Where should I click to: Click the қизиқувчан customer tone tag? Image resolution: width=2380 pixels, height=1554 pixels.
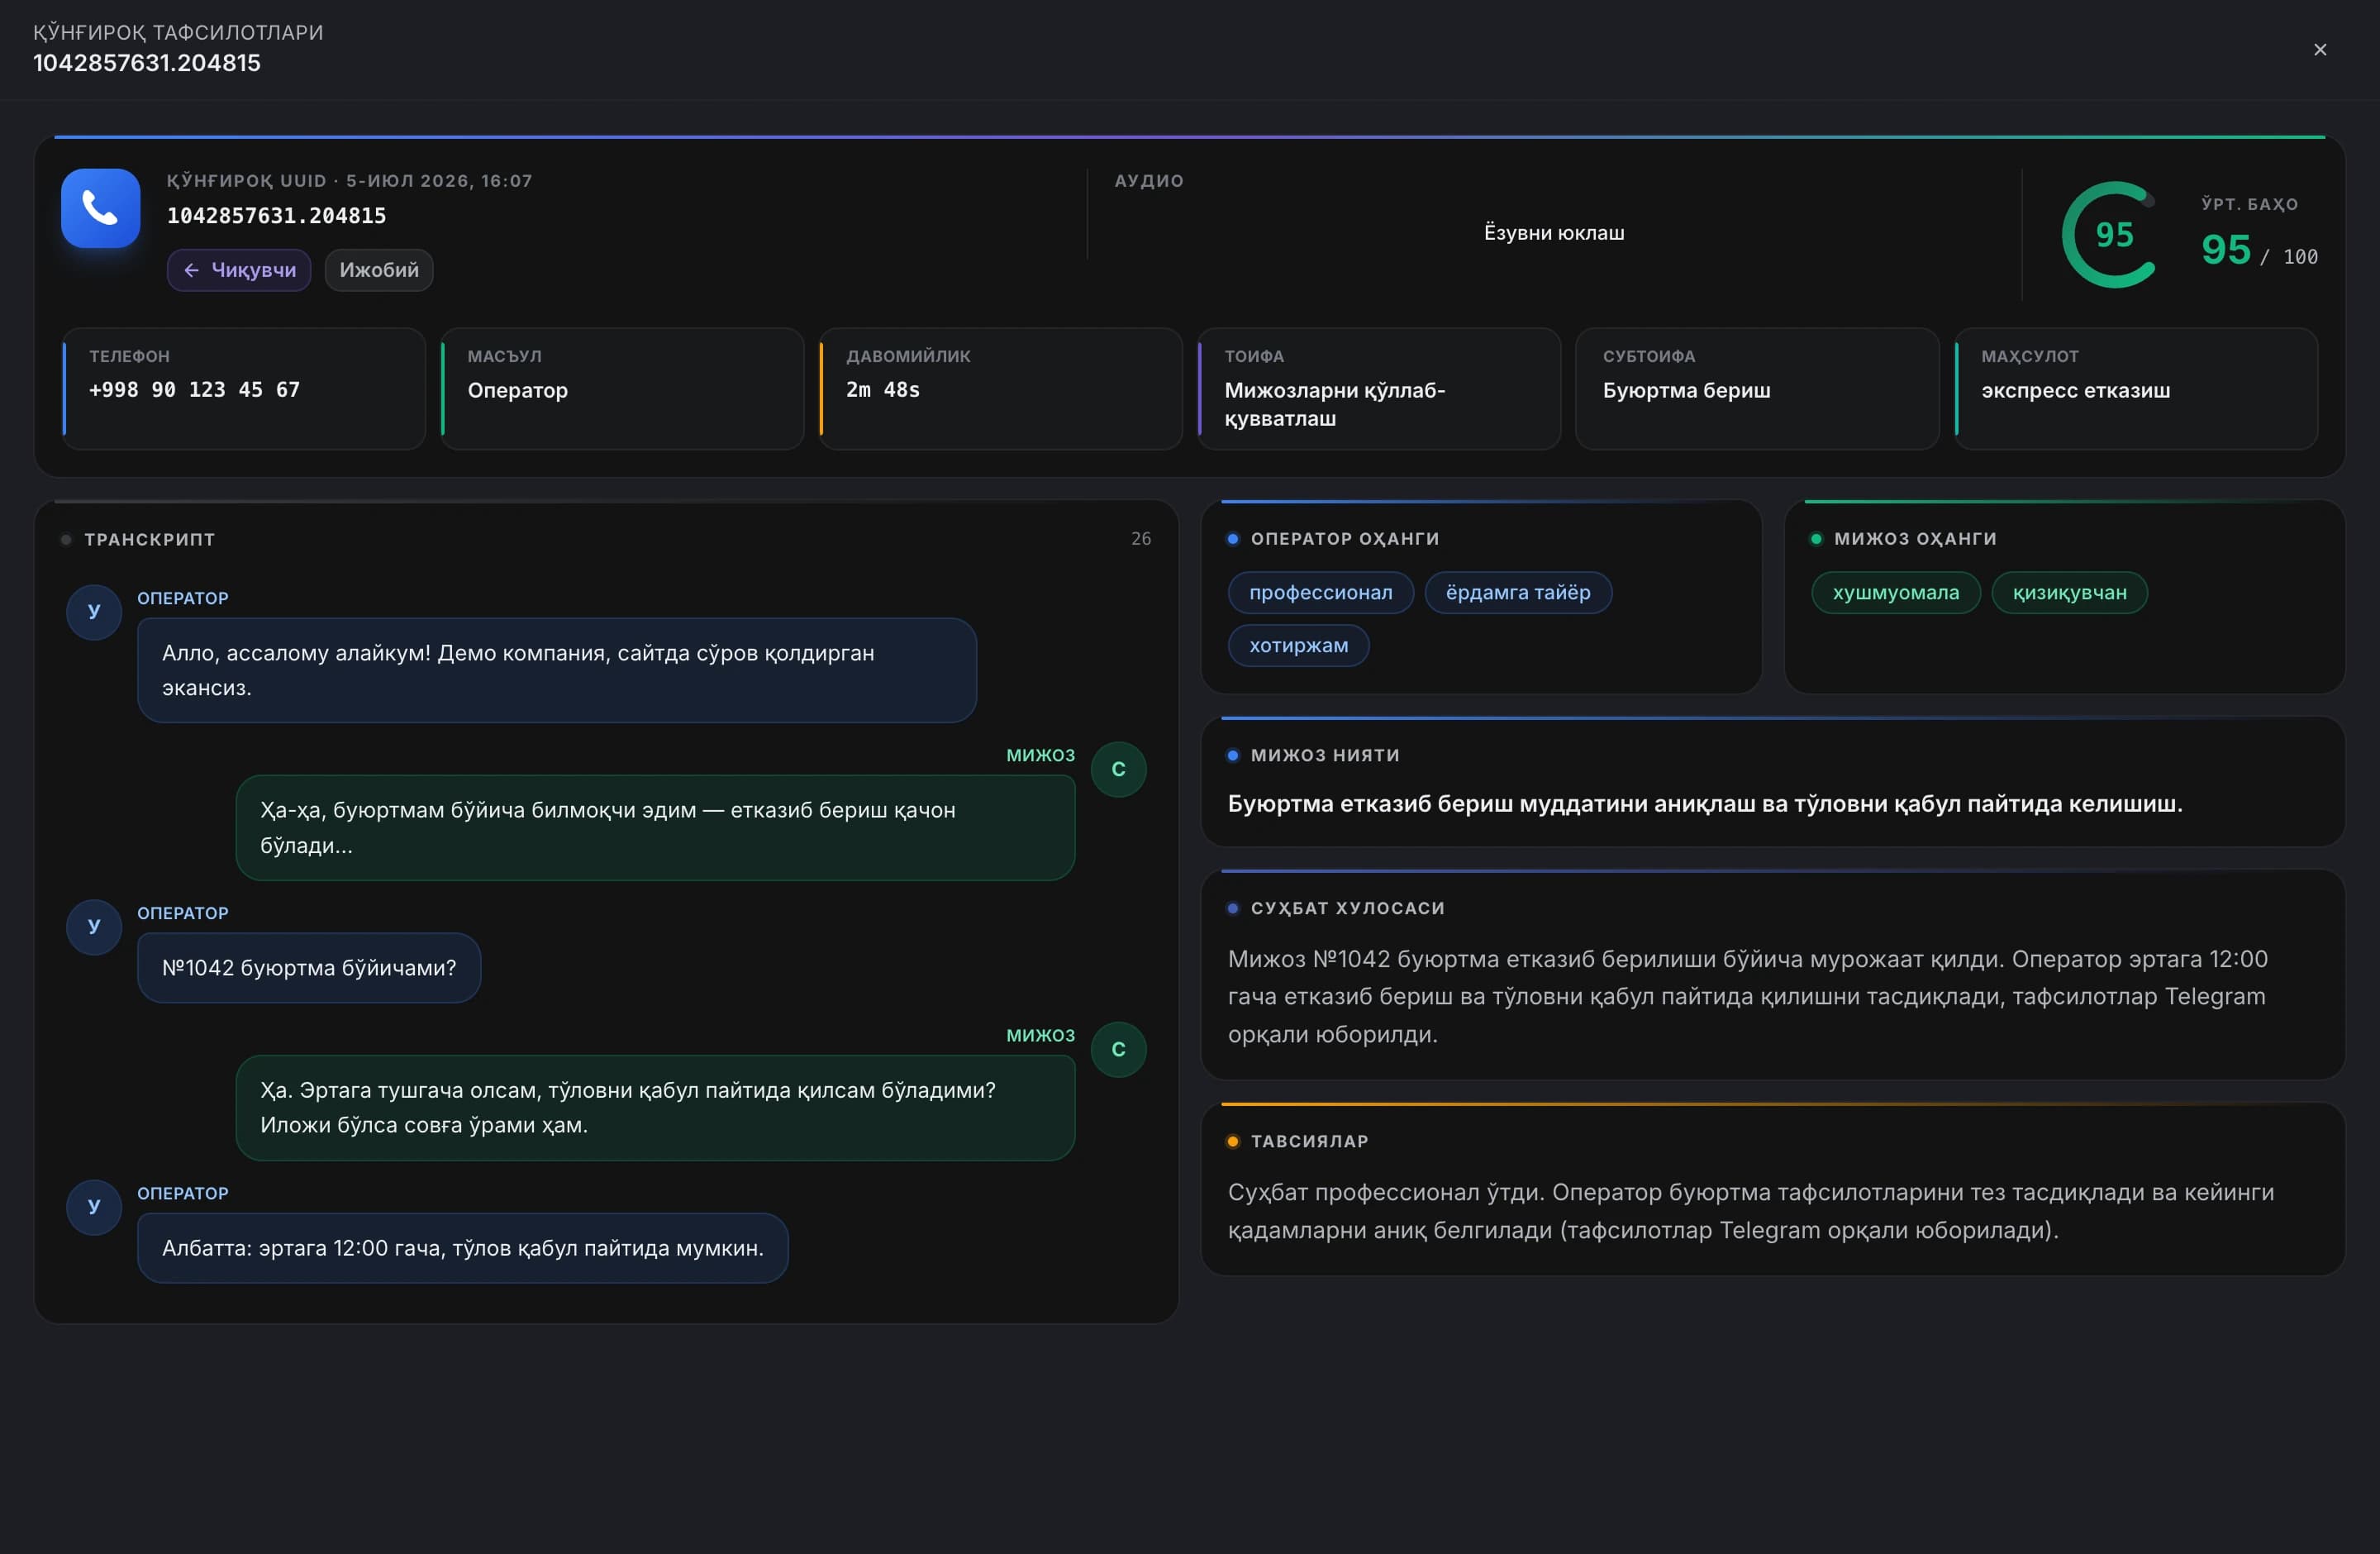point(2069,593)
